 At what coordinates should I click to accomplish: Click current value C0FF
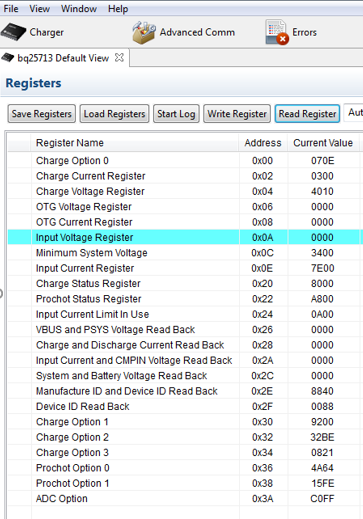click(x=323, y=498)
